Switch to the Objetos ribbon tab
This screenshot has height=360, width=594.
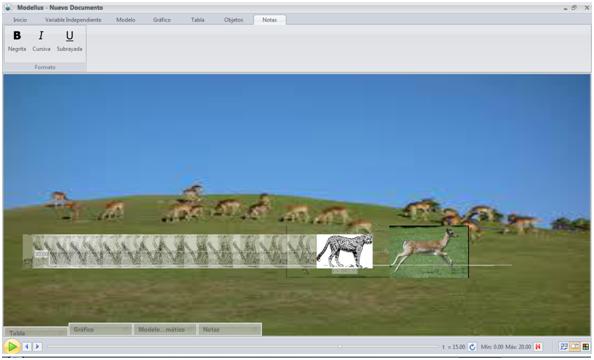[233, 20]
